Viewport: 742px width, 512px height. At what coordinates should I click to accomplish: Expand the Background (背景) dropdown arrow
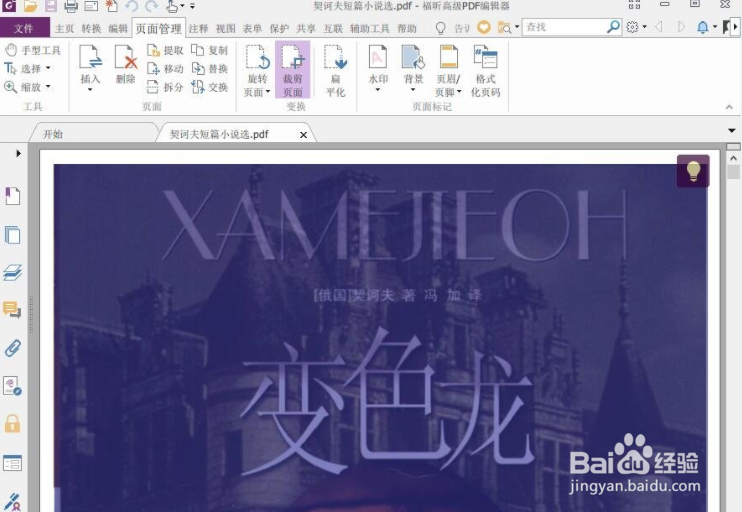click(x=413, y=89)
